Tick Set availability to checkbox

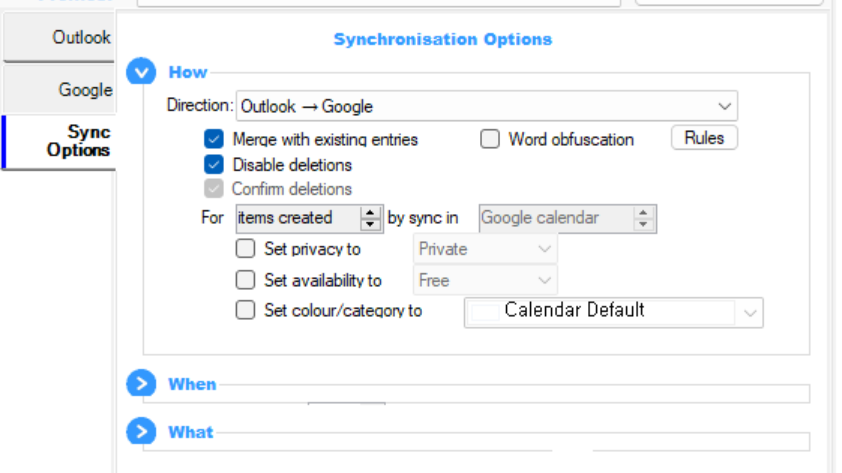245,280
